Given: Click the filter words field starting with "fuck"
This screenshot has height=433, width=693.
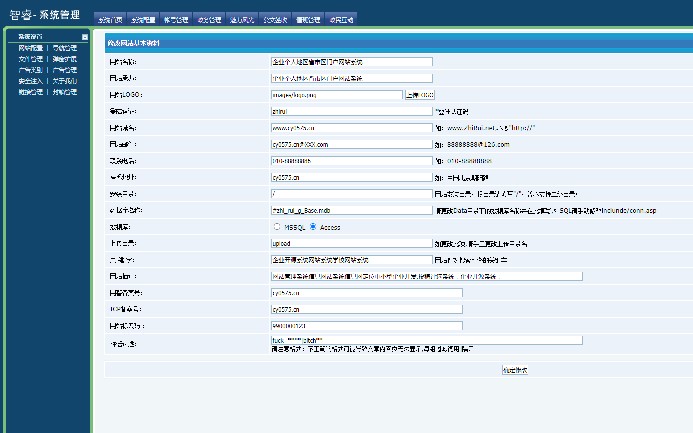Looking at the screenshot, I should [427, 340].
